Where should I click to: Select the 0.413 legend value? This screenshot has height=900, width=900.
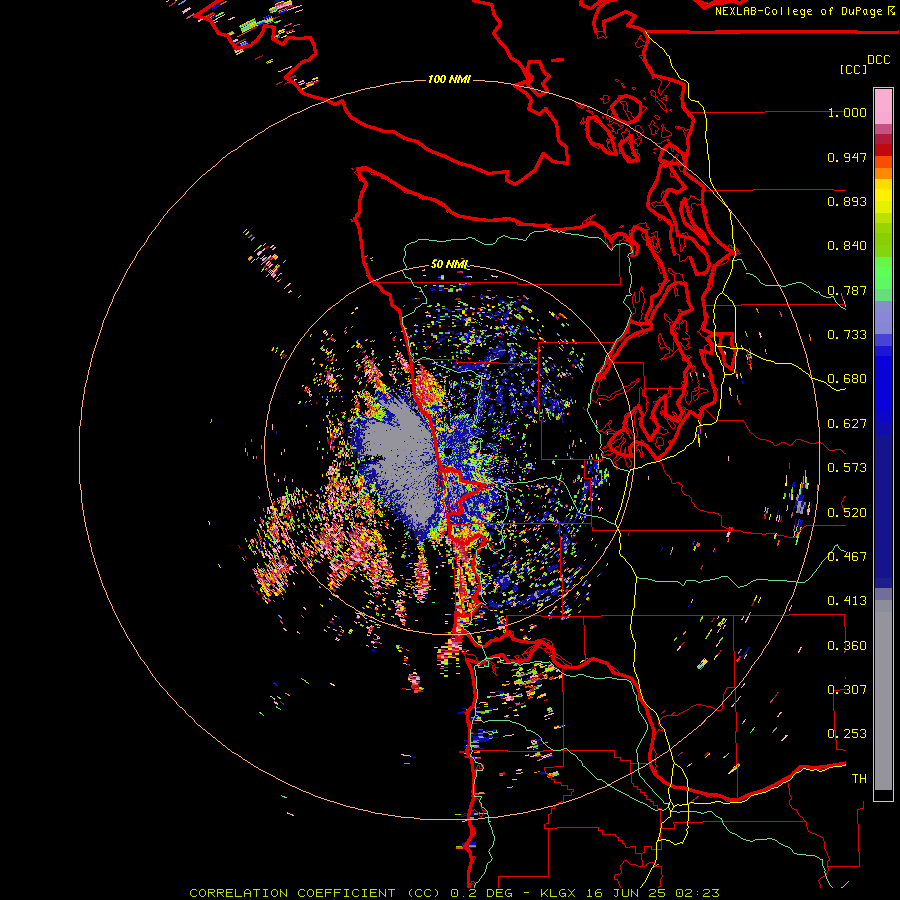847,601
